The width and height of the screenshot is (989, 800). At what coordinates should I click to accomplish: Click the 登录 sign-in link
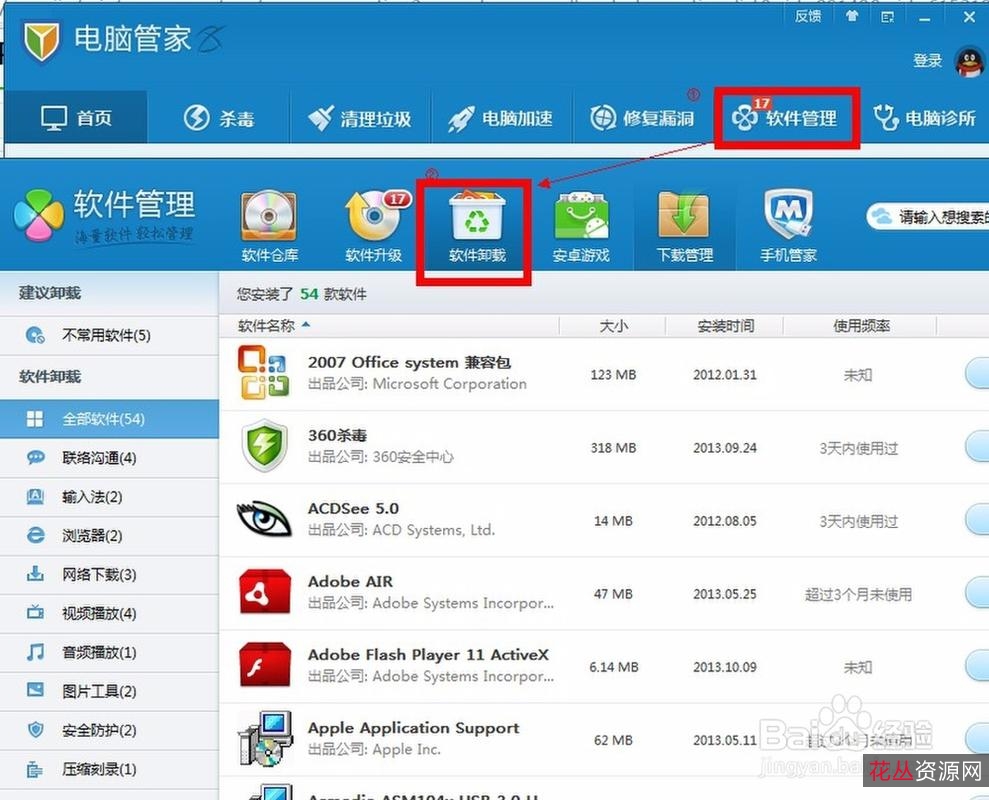[928, 61]
